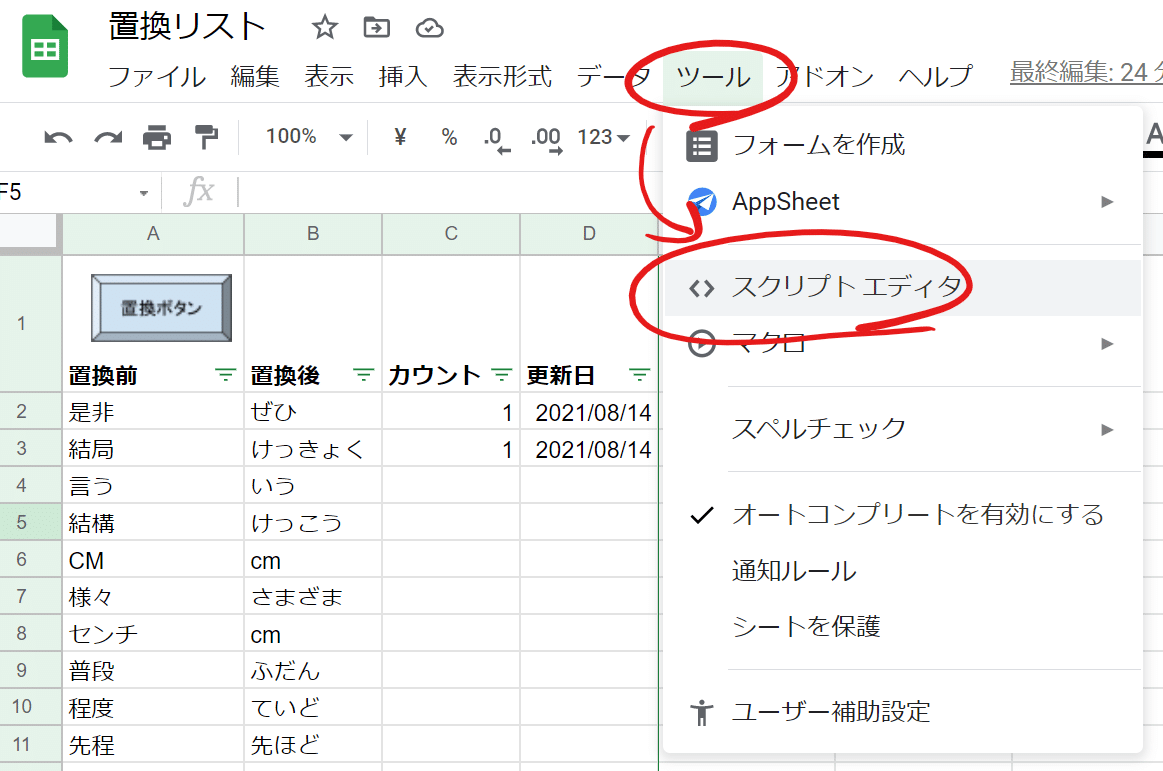Expand the マクロ submenu arrow
1163x771 pixels.
click(x=1107, y=344)
